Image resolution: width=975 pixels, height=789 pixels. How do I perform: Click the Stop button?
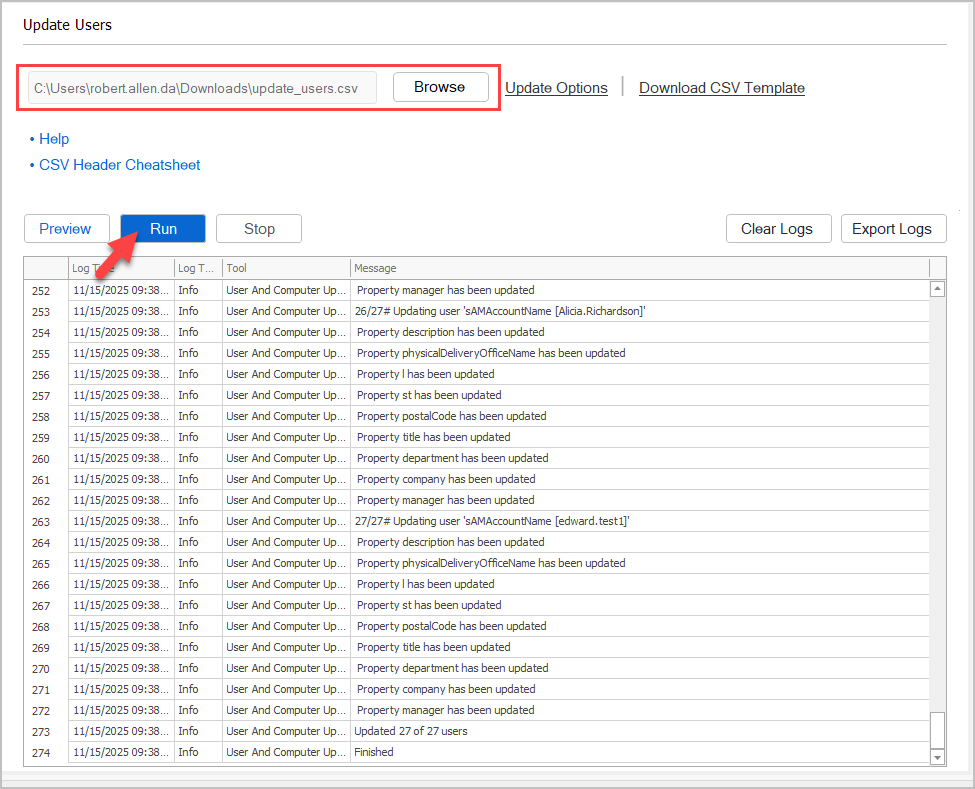tap(258, 228)
